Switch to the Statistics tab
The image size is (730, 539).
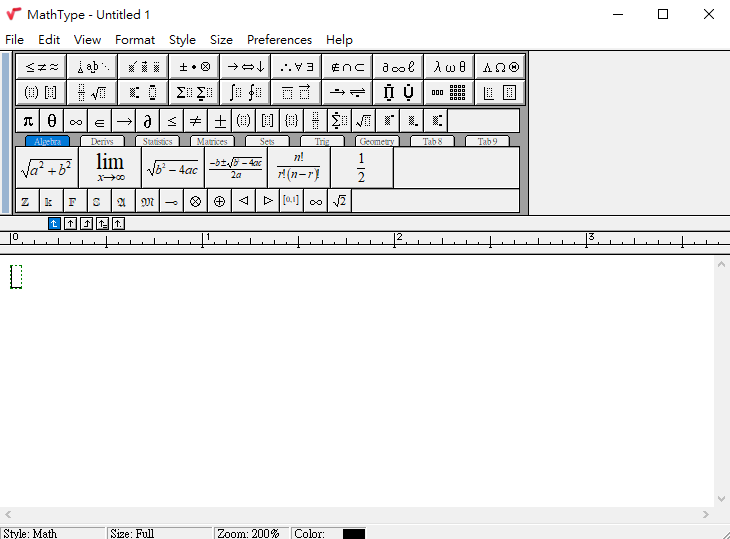tap(157, 142)
